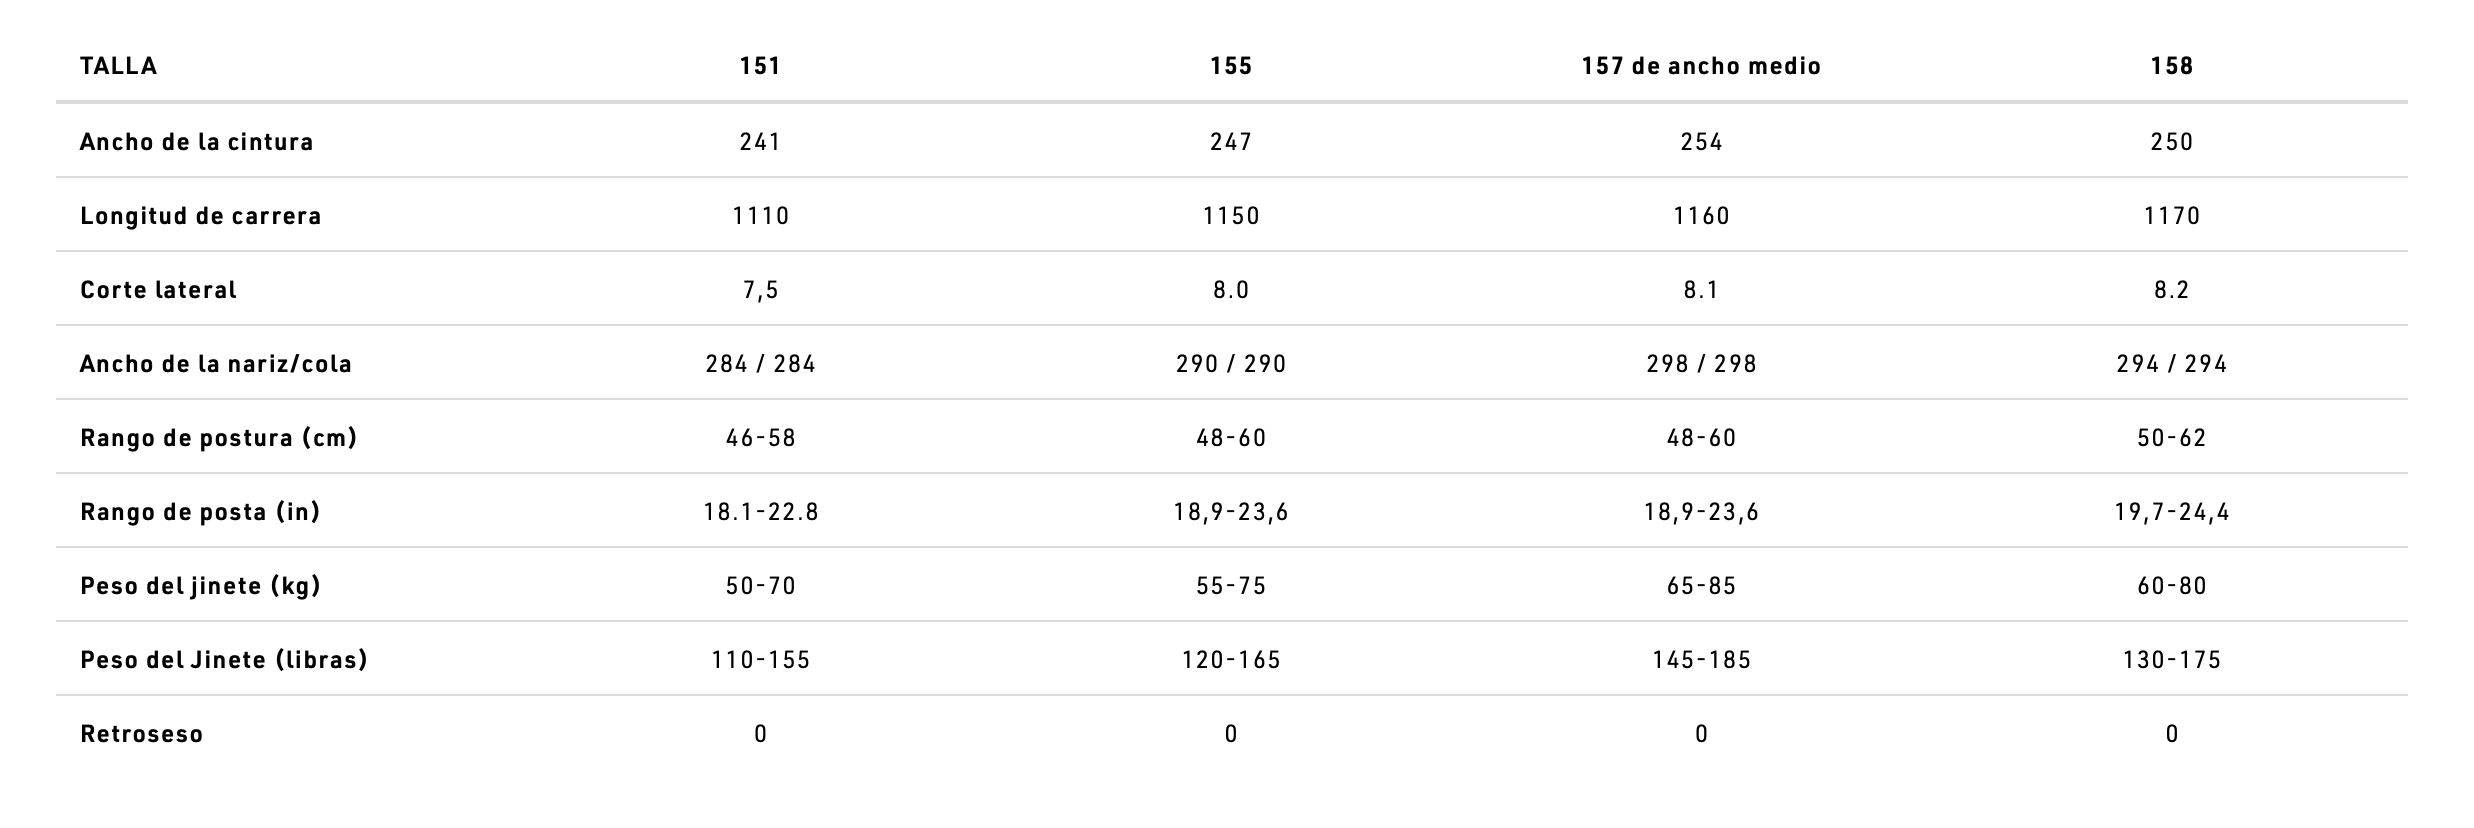Click the Peso del jinete (kg) label

point(200,586)
